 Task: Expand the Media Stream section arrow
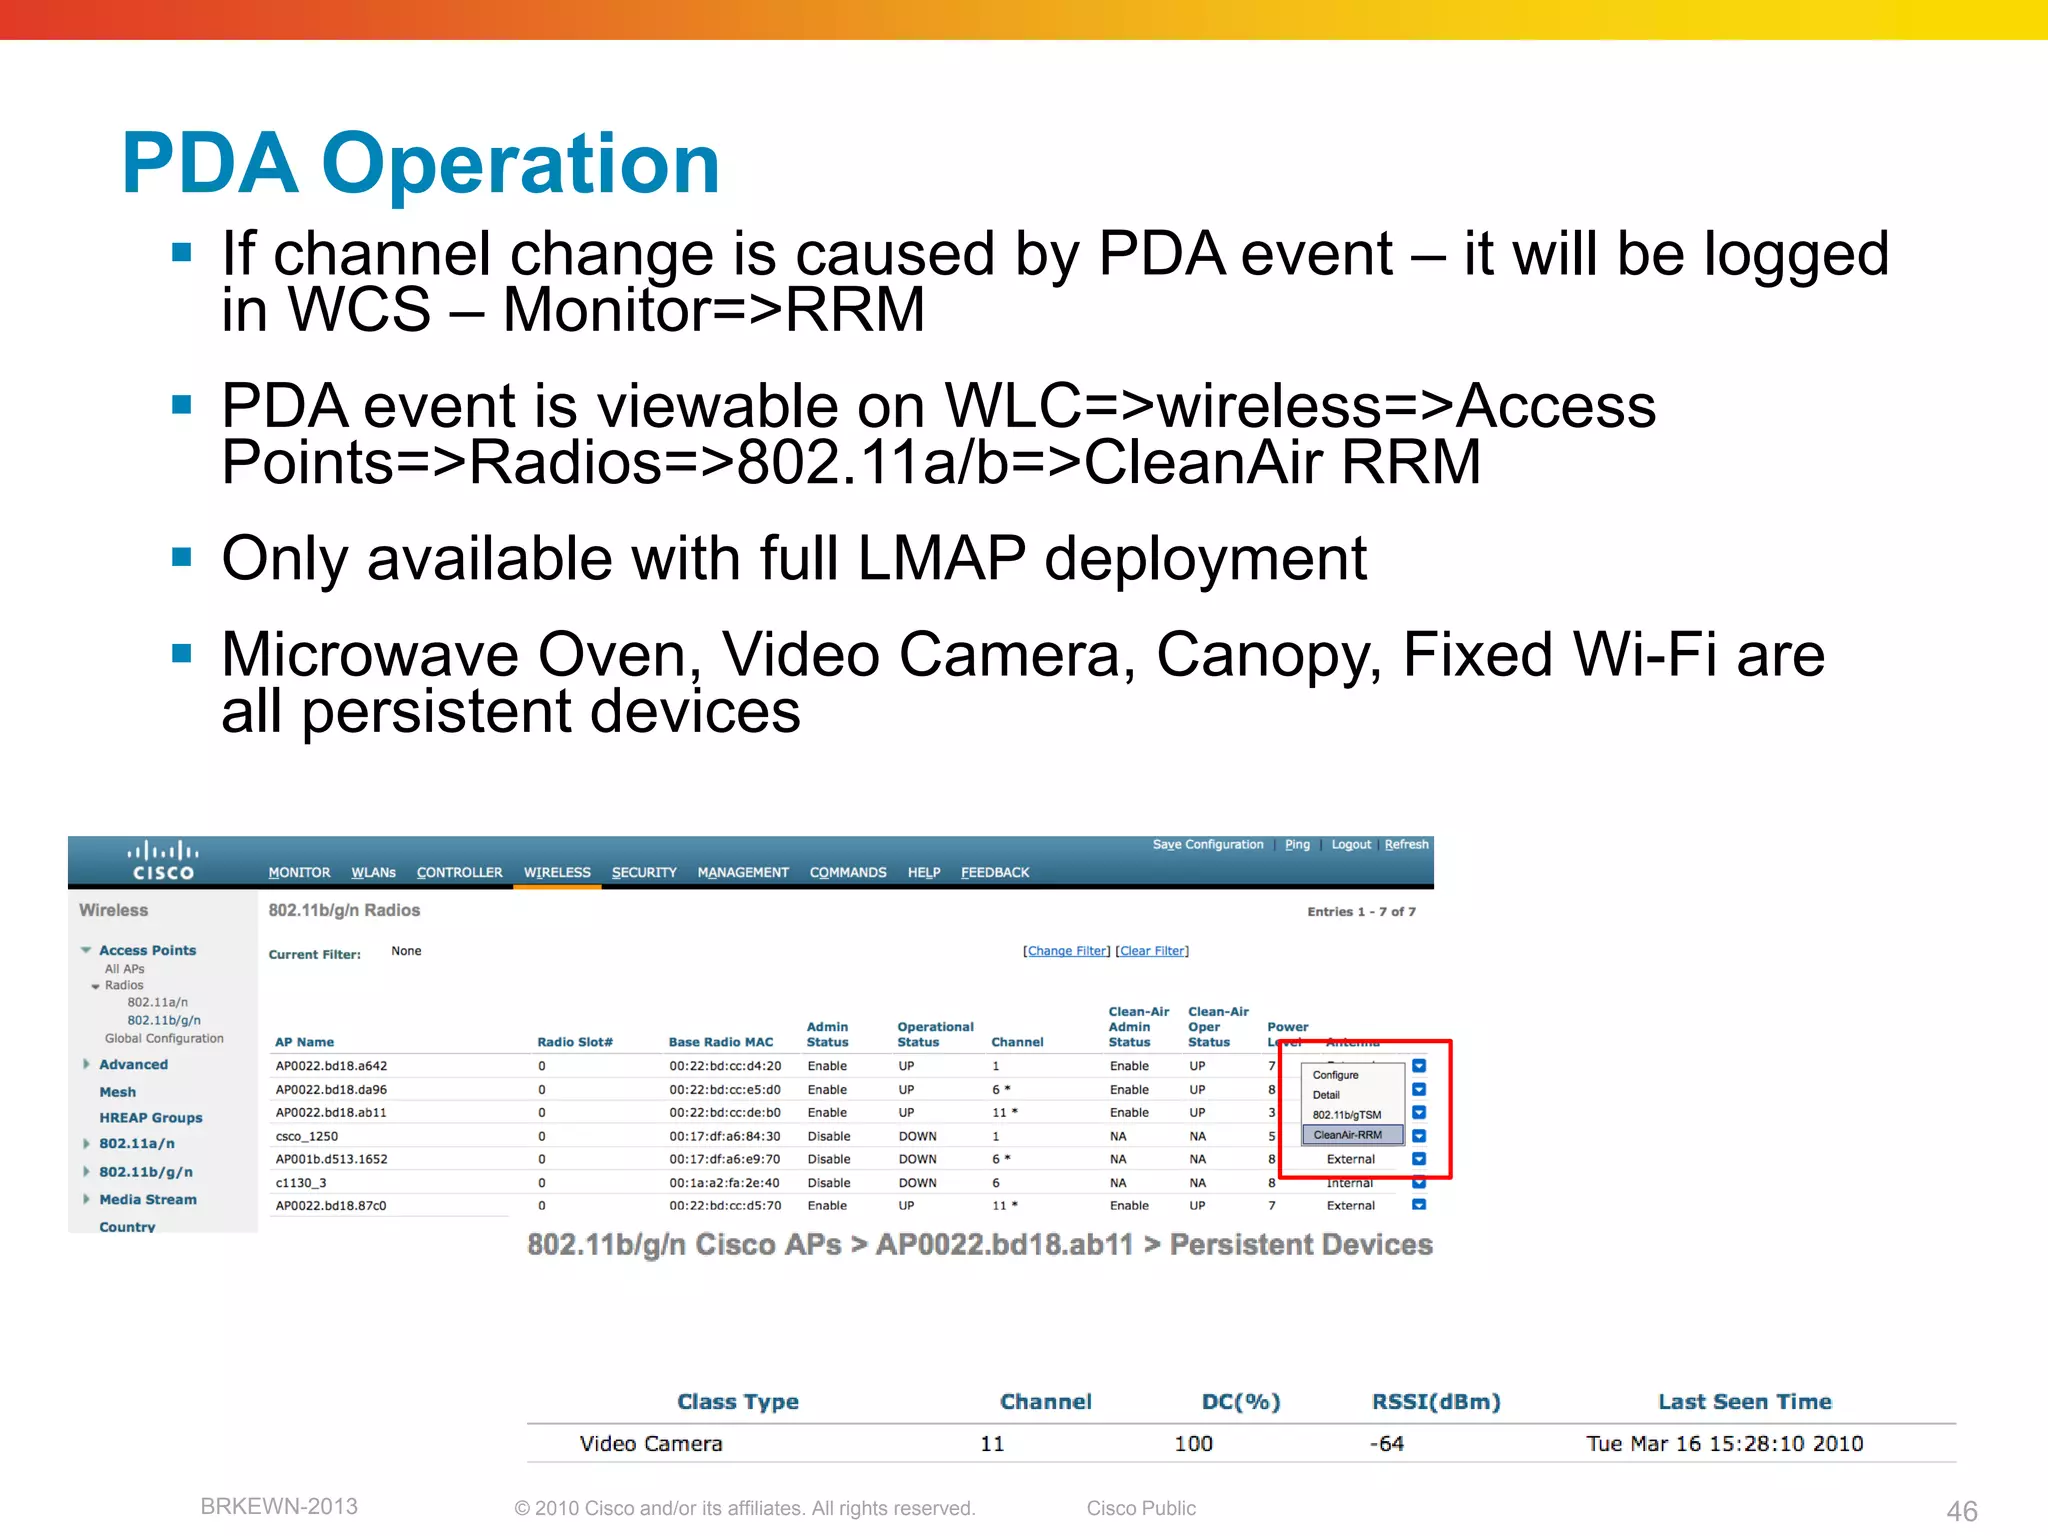(86, 1199)
